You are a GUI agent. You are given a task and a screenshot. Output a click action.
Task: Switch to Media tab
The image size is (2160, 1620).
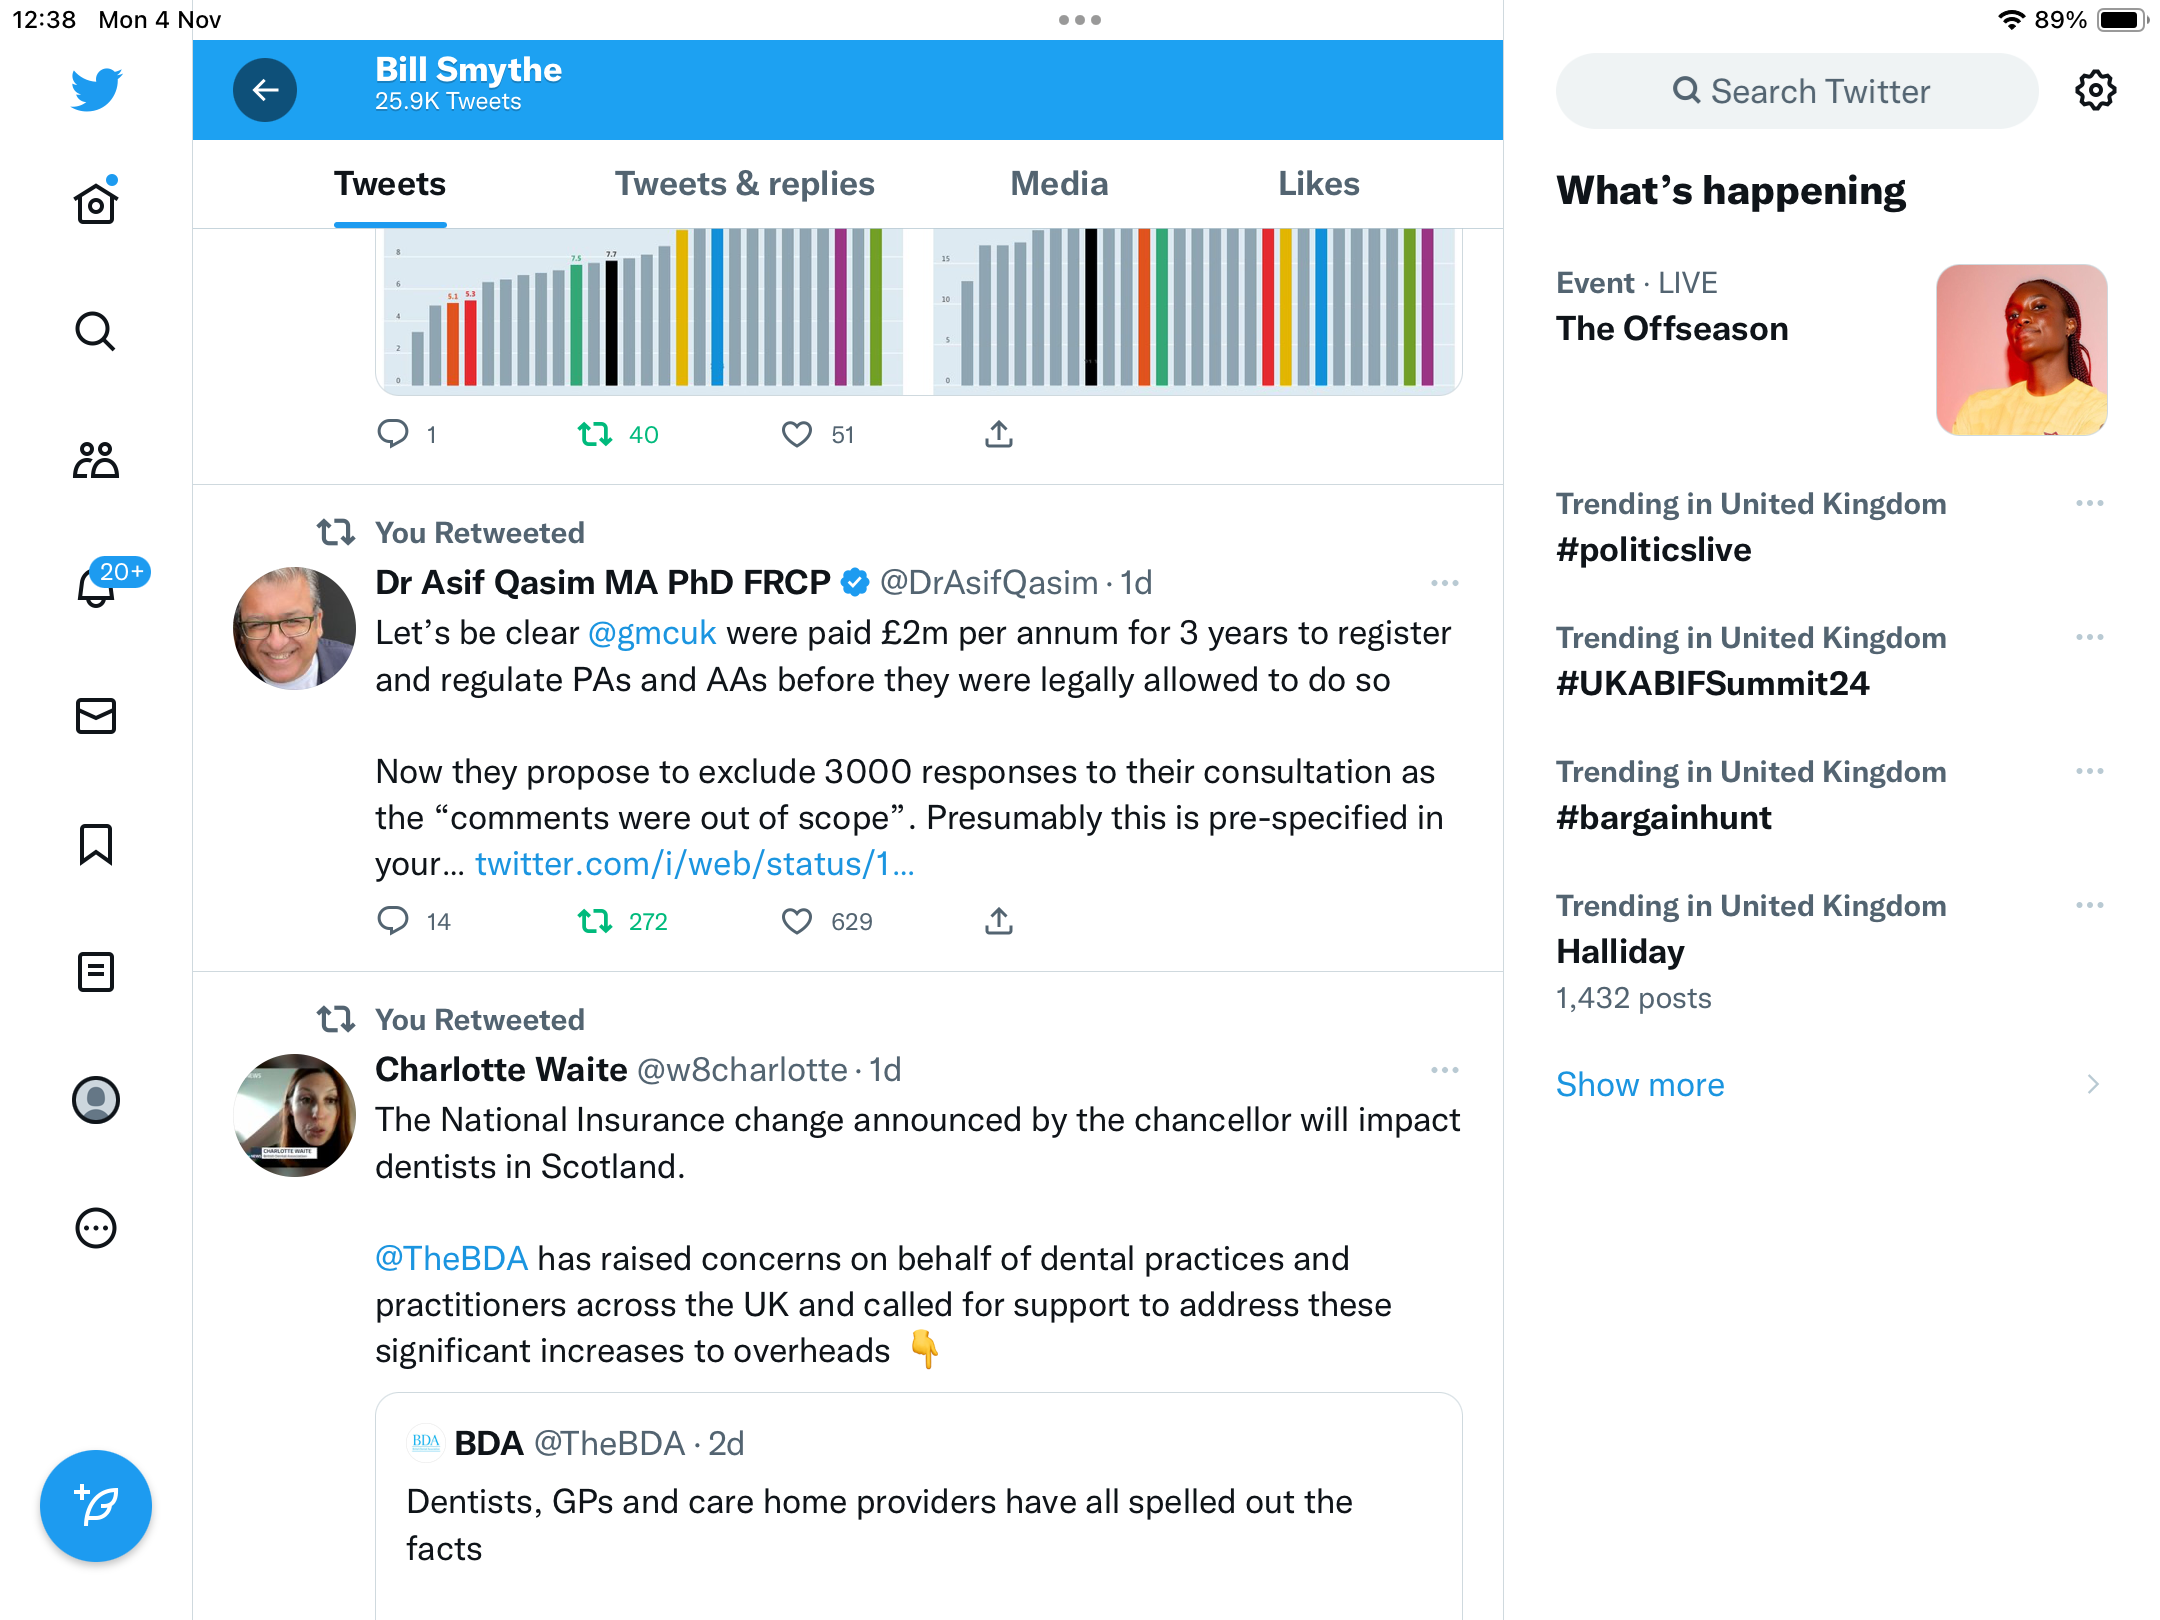pos(1059,184)
